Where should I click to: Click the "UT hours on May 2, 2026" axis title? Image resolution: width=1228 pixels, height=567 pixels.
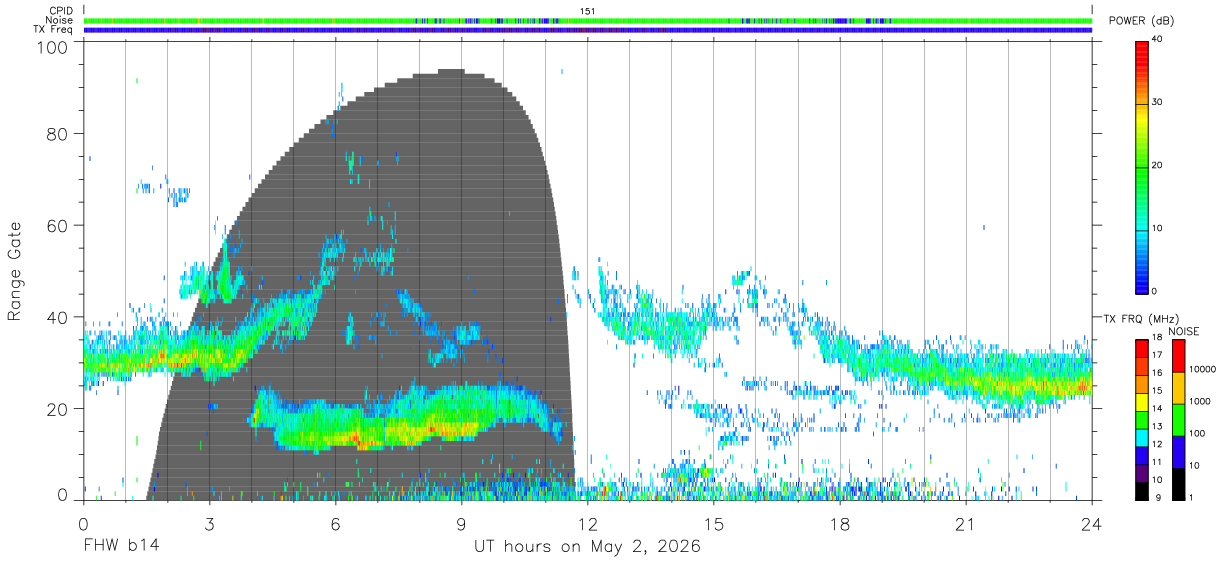tap(587, 548)
